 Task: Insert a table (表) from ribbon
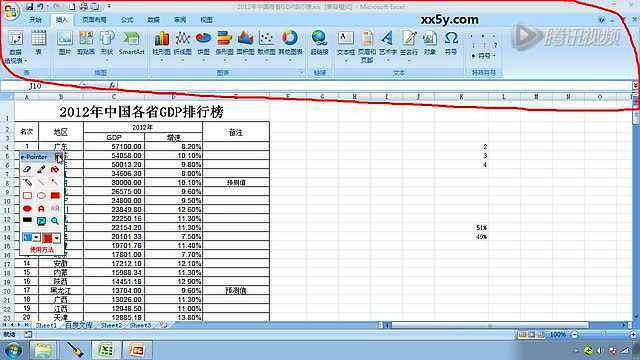click(39, 42)
